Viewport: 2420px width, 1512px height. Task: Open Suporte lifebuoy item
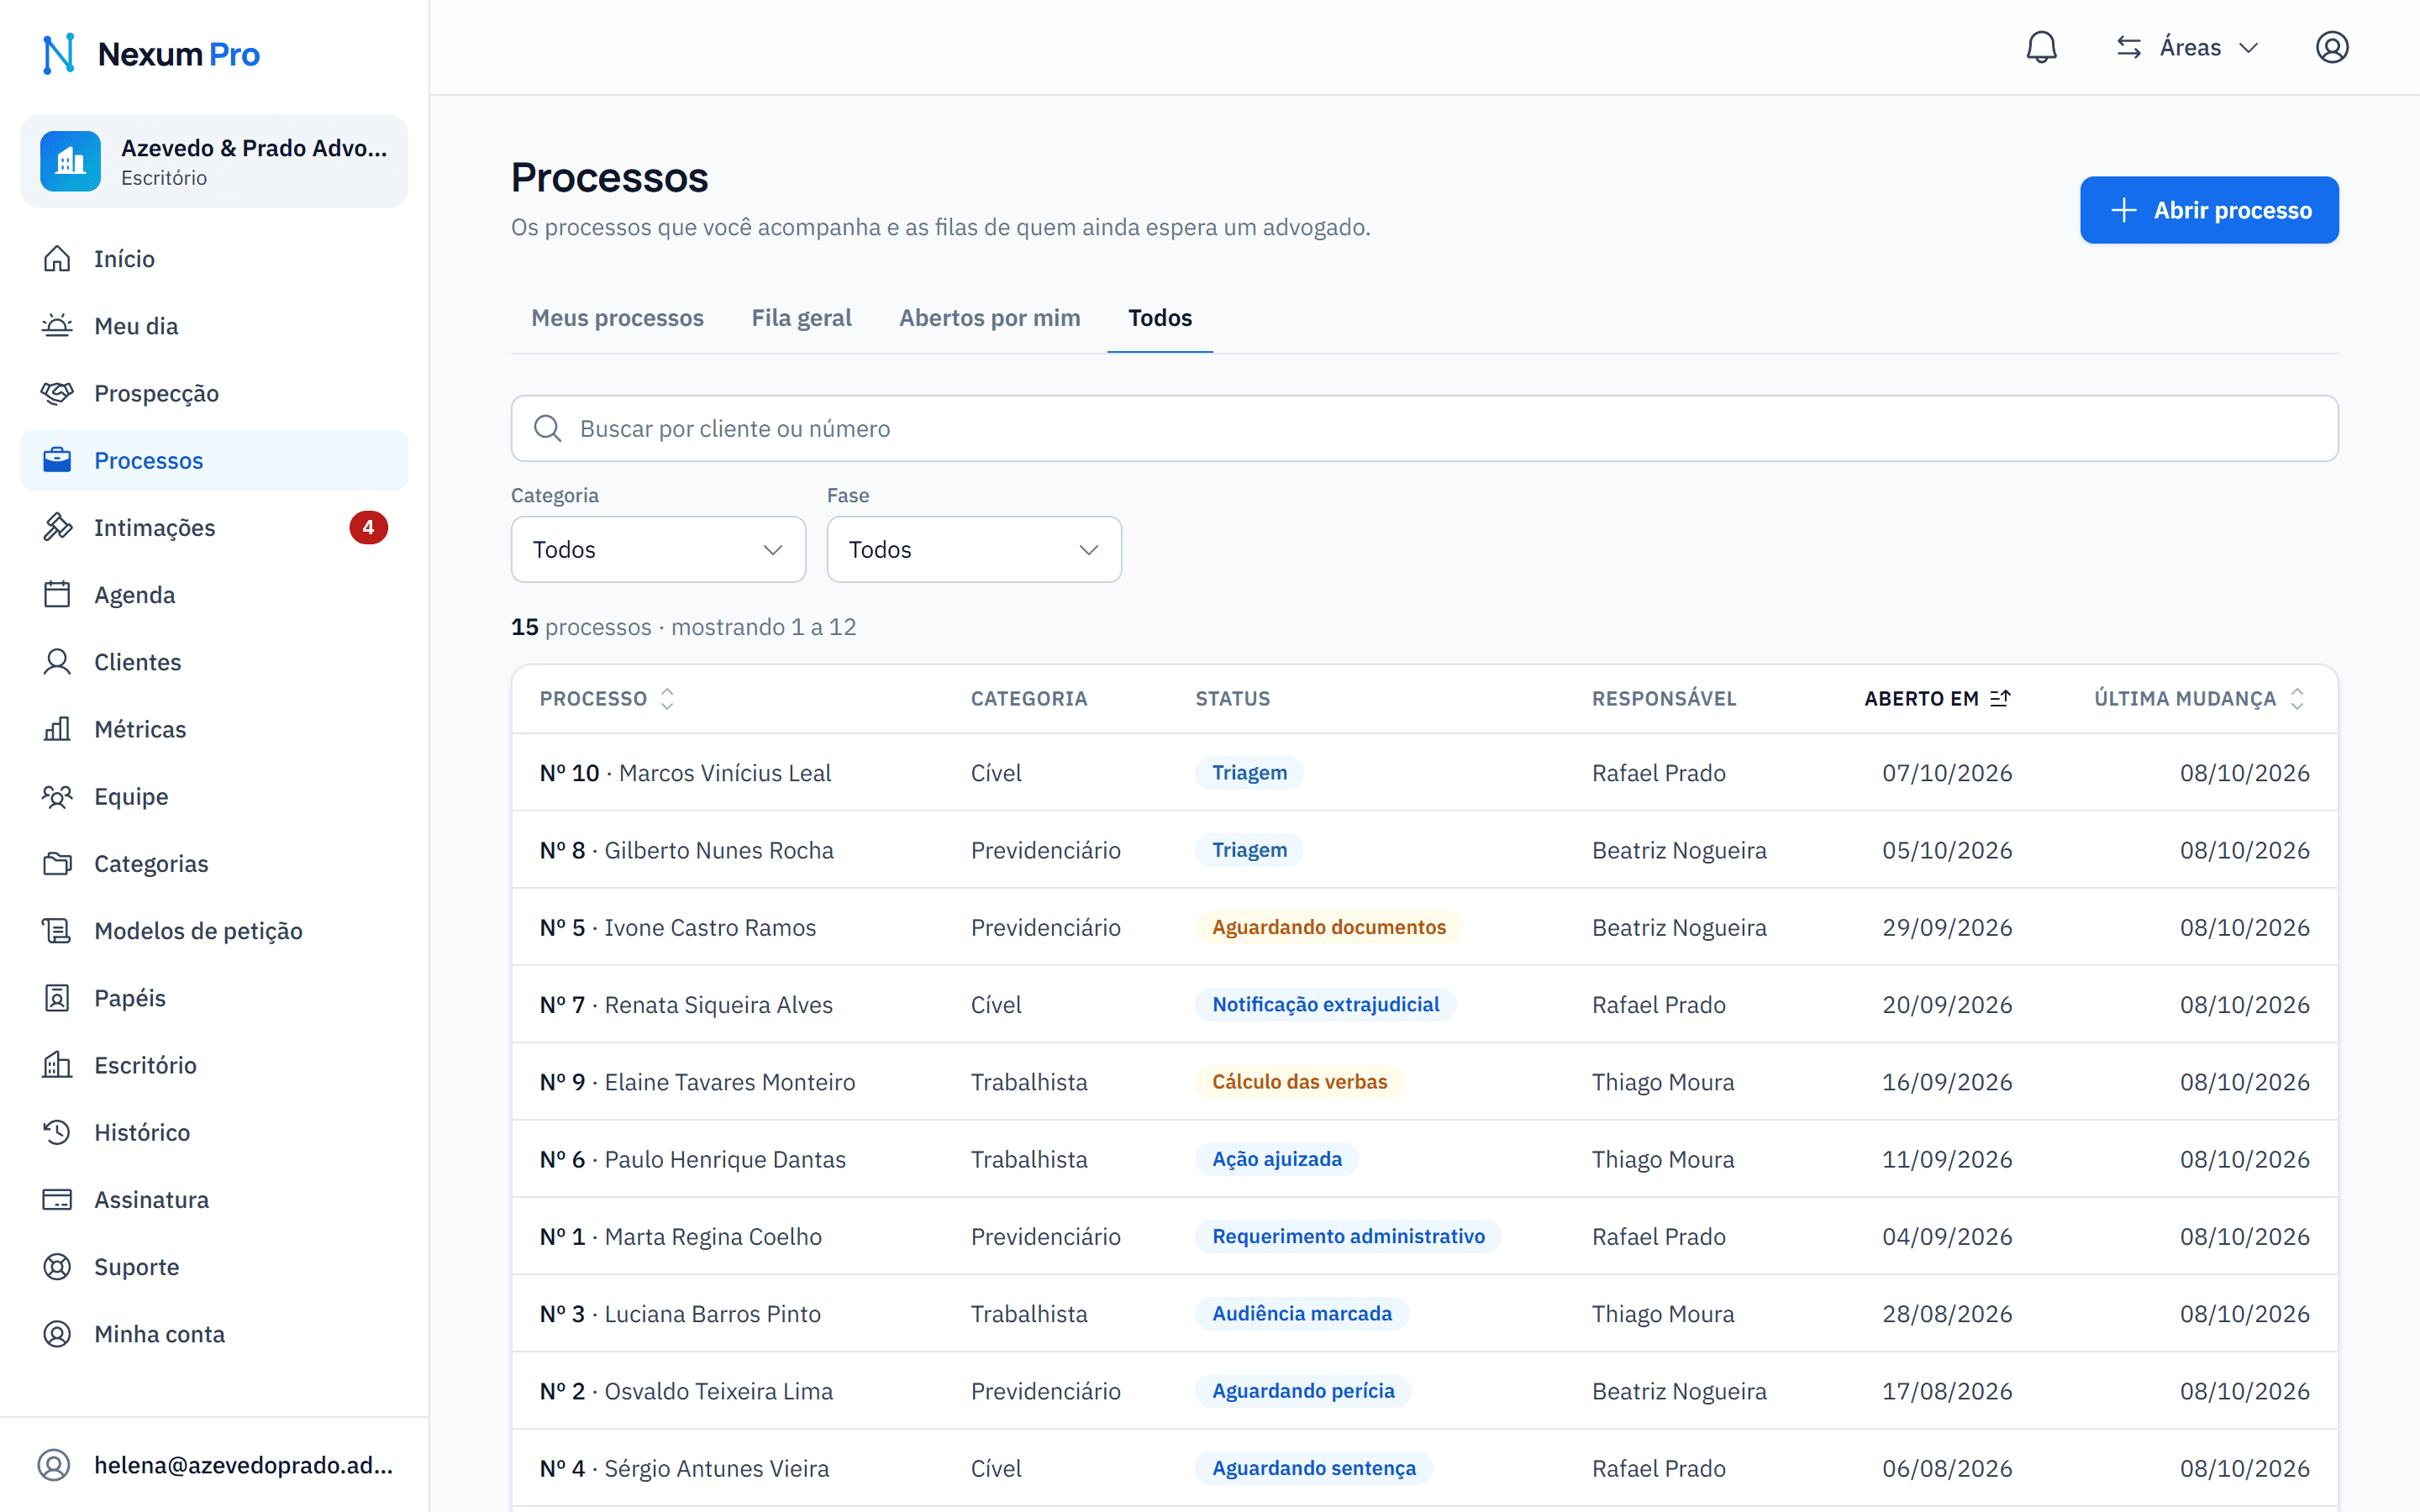[214, 1267]
